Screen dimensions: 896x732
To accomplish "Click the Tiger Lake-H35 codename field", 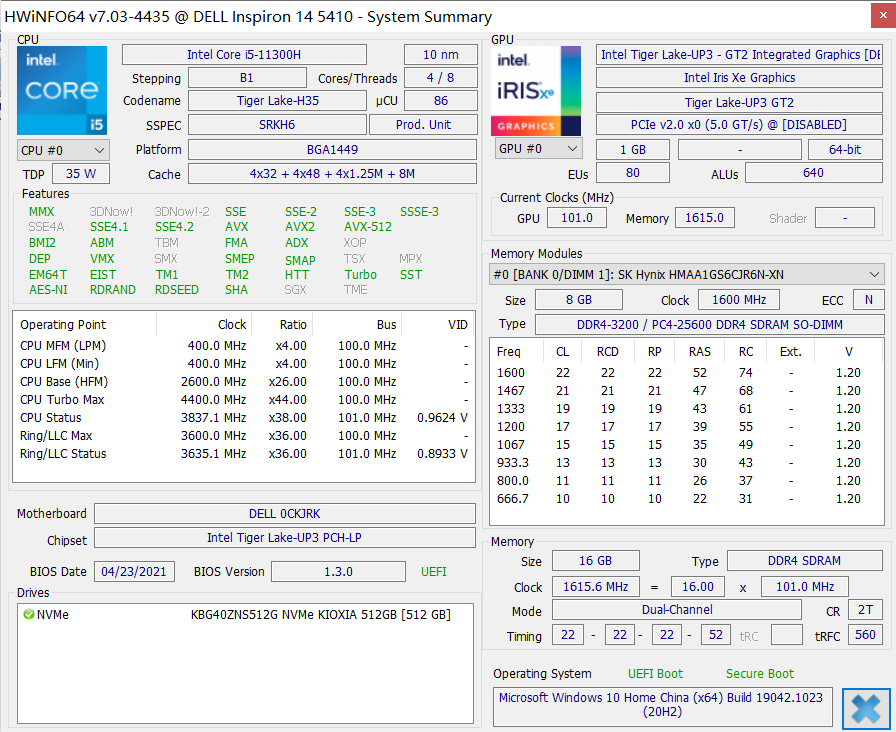I will coord(277,101).
